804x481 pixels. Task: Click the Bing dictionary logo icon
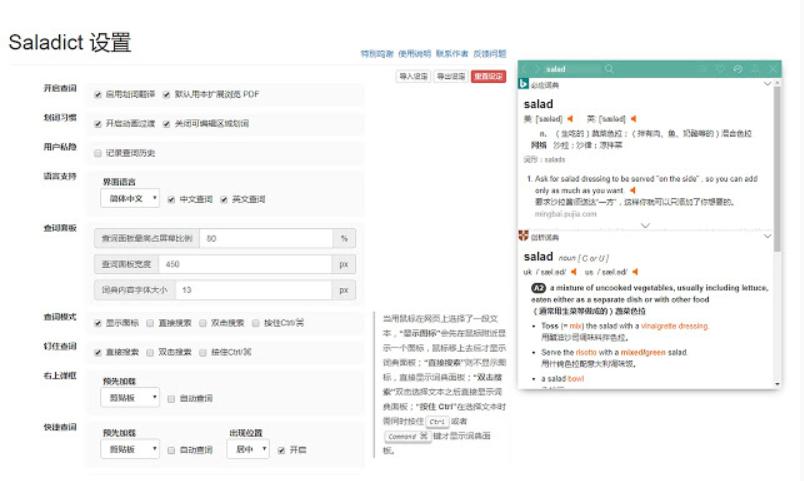pos(523,84)
